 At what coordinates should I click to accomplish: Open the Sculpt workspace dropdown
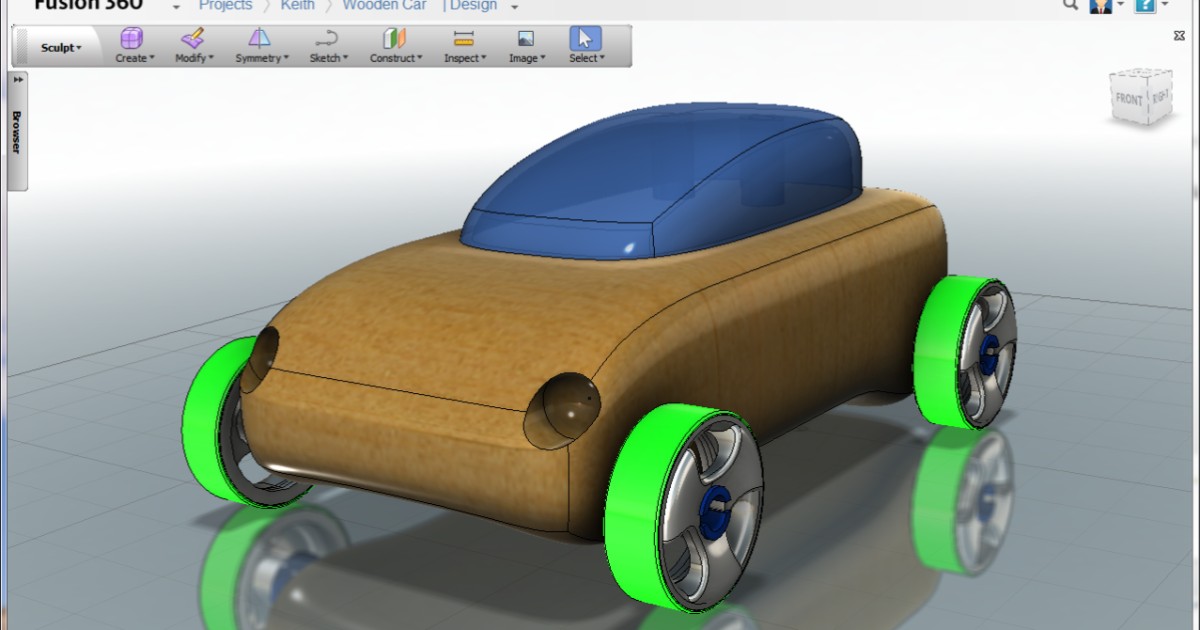click(60, 47)
